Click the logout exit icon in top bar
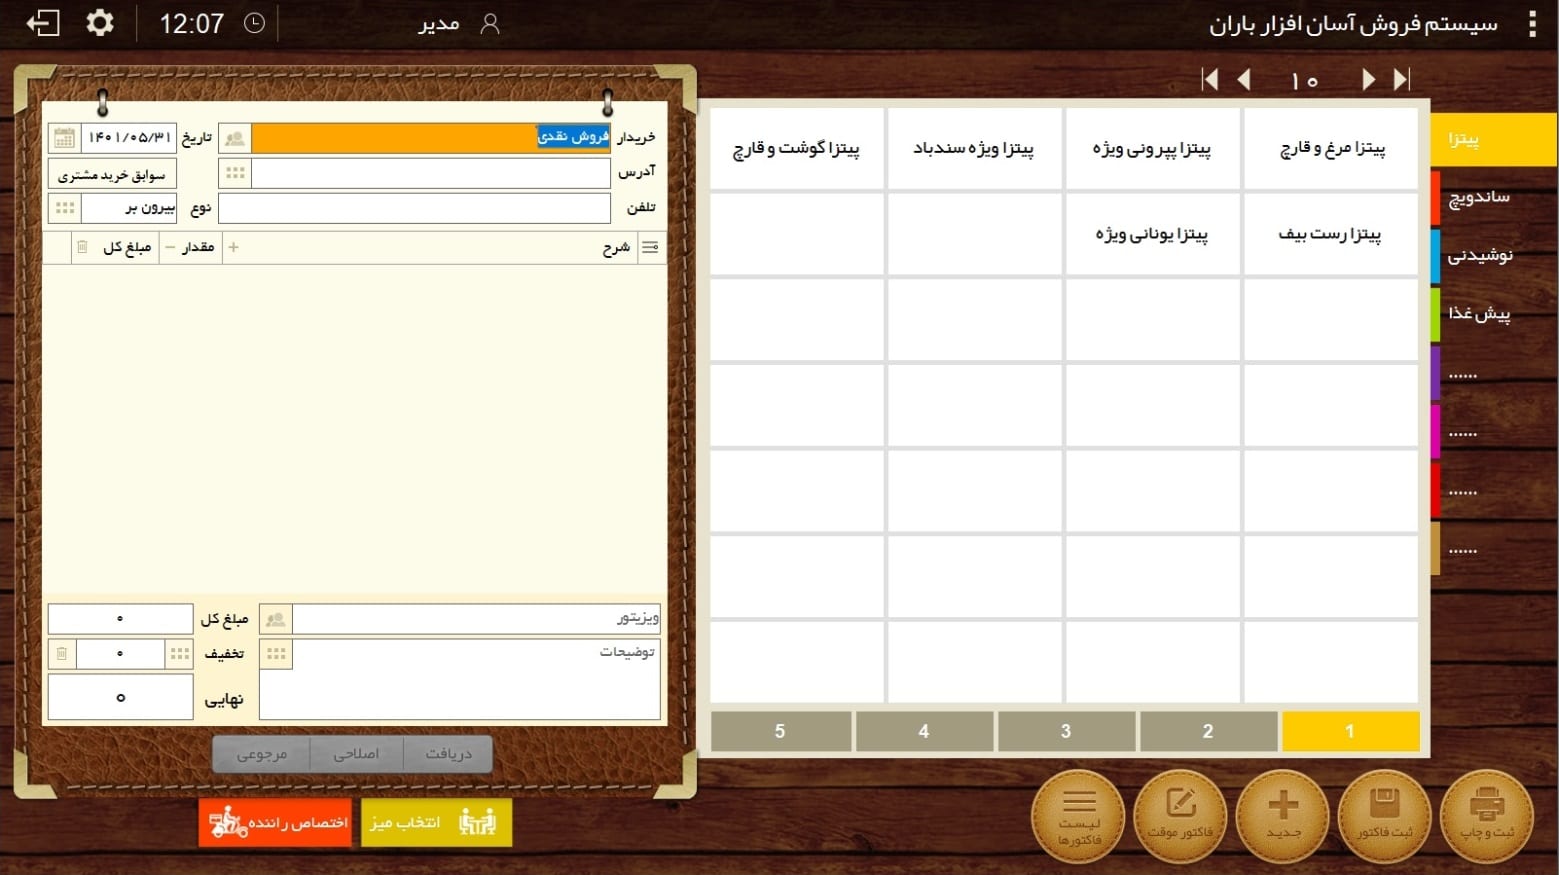The image size is (1559, 875). point(43,23)
